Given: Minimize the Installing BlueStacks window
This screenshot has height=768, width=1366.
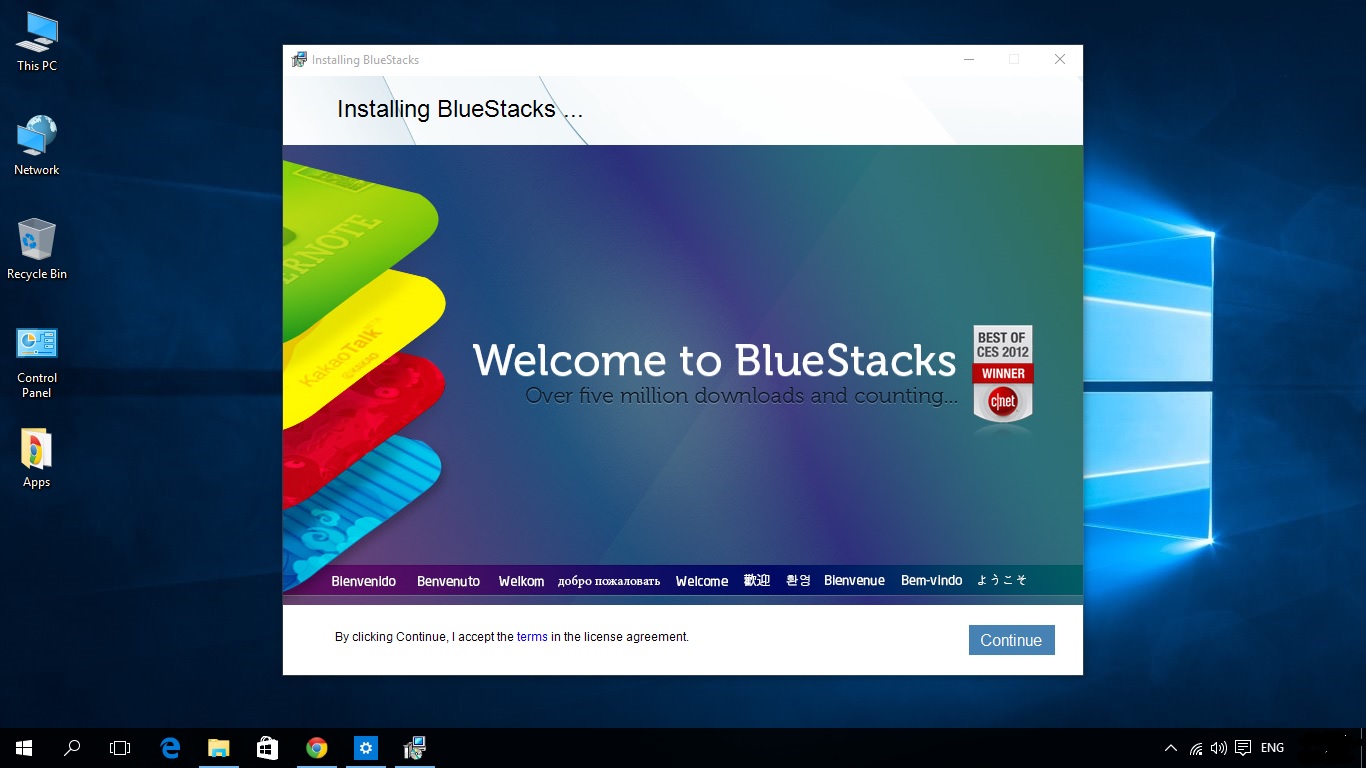Looking at the screenshot, I should coord(969,60).
